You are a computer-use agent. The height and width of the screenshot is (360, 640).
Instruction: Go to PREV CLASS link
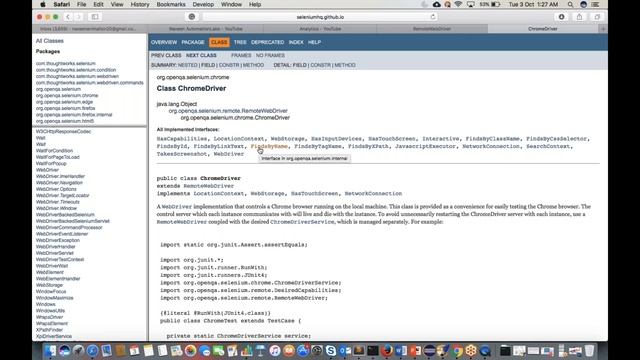coord(166,56)
